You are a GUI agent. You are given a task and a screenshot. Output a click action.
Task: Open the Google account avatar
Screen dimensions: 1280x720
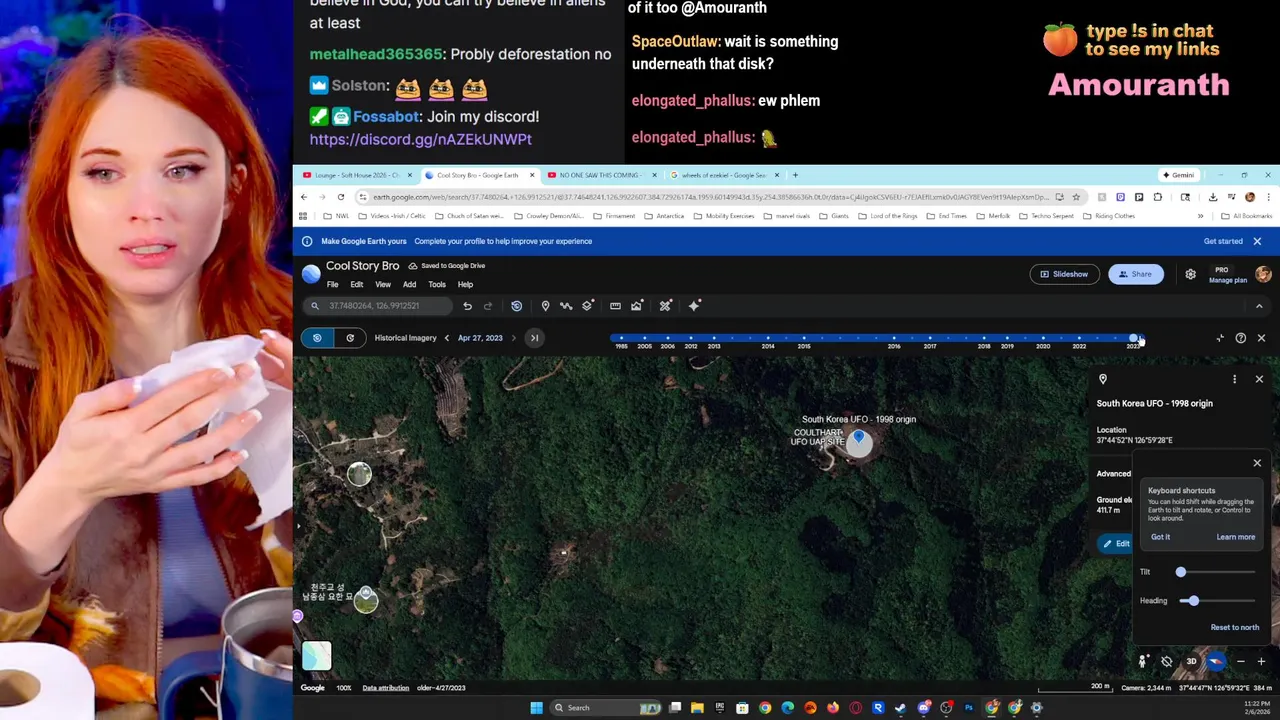click(1263, 274)
